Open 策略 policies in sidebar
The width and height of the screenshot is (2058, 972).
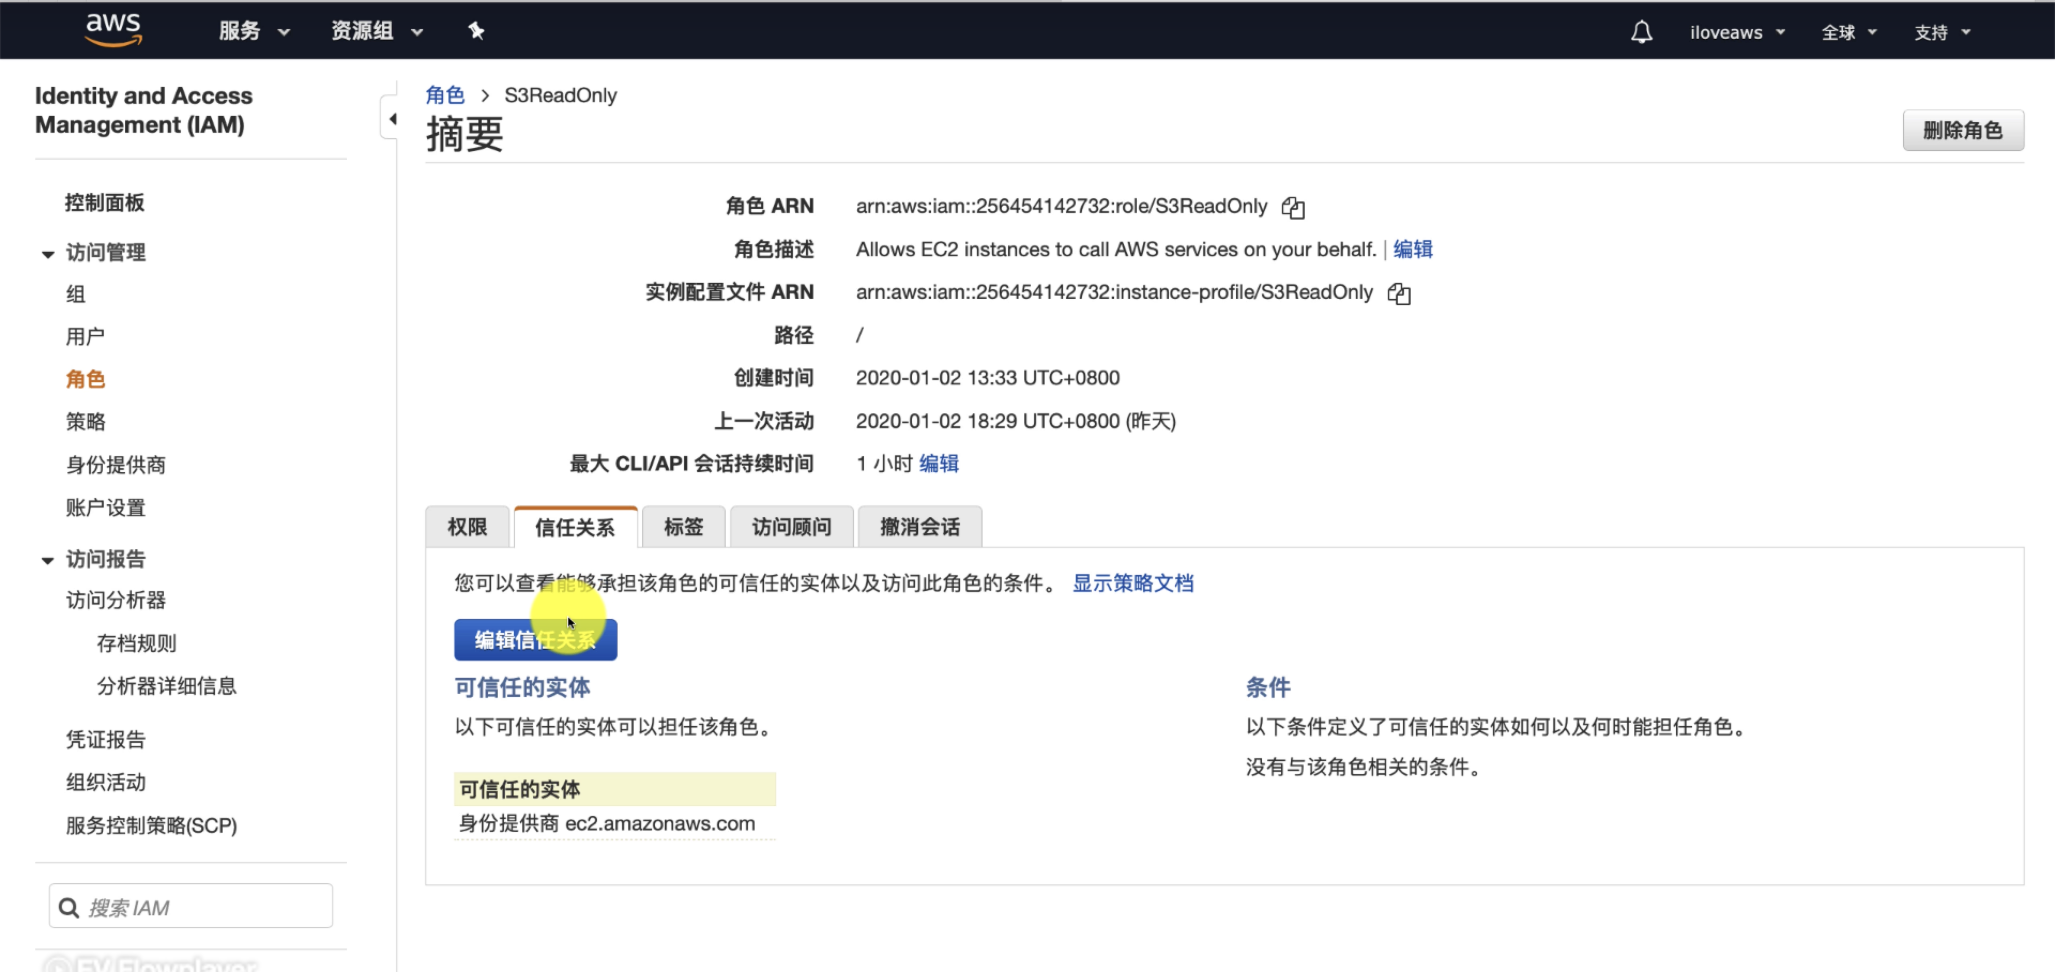click(x=85, y=422)
